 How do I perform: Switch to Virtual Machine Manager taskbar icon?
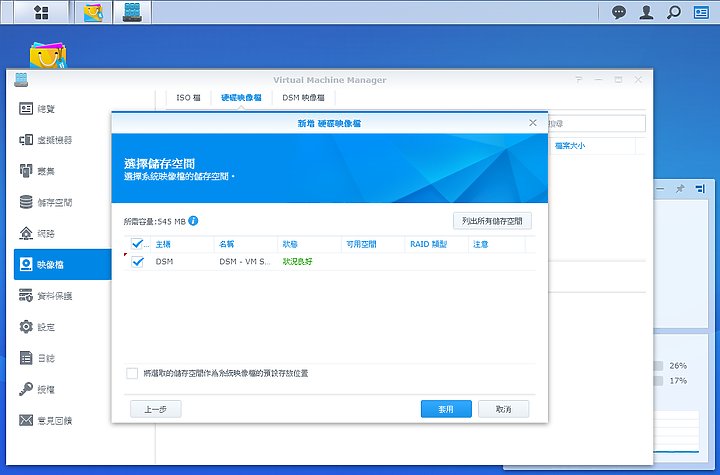click(x=132, y=12)
